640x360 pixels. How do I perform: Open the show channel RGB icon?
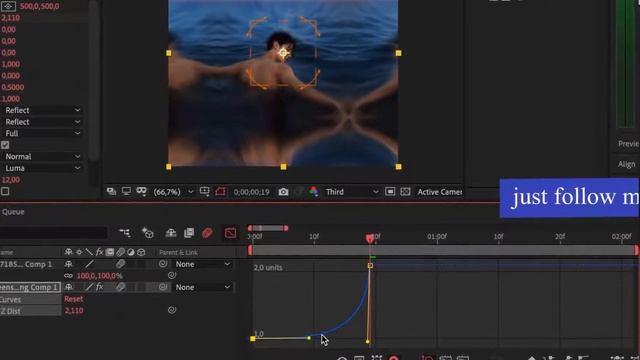point(313,191)
